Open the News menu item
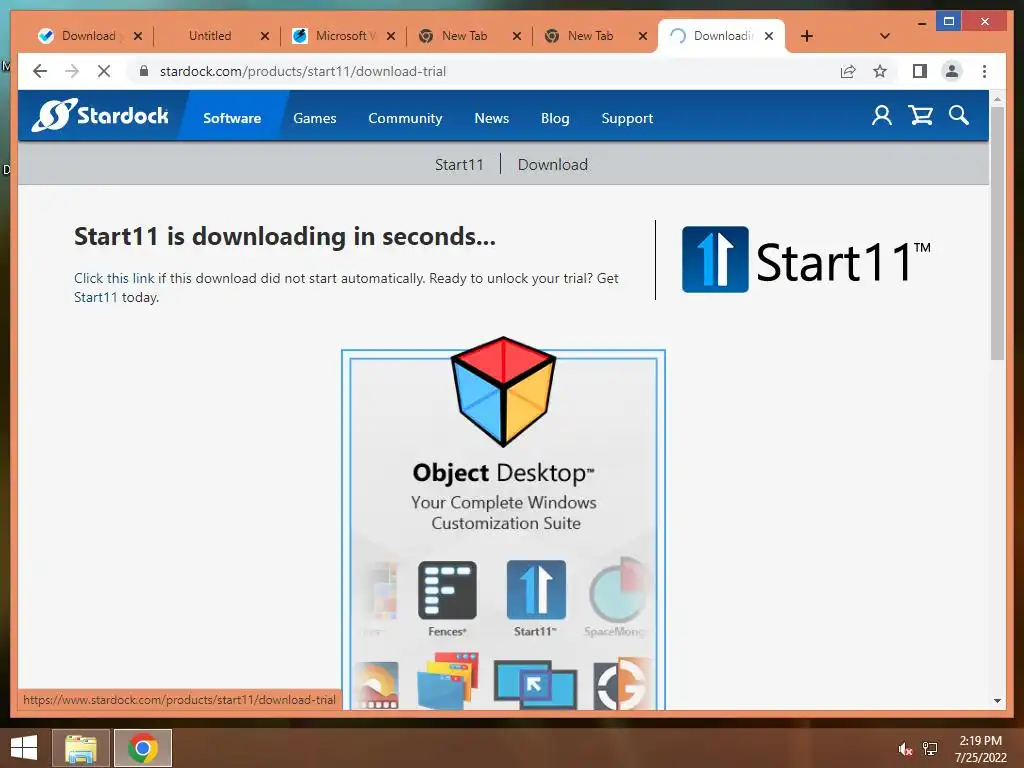This screenshot has width=1024, height=768. pos(491,118)
